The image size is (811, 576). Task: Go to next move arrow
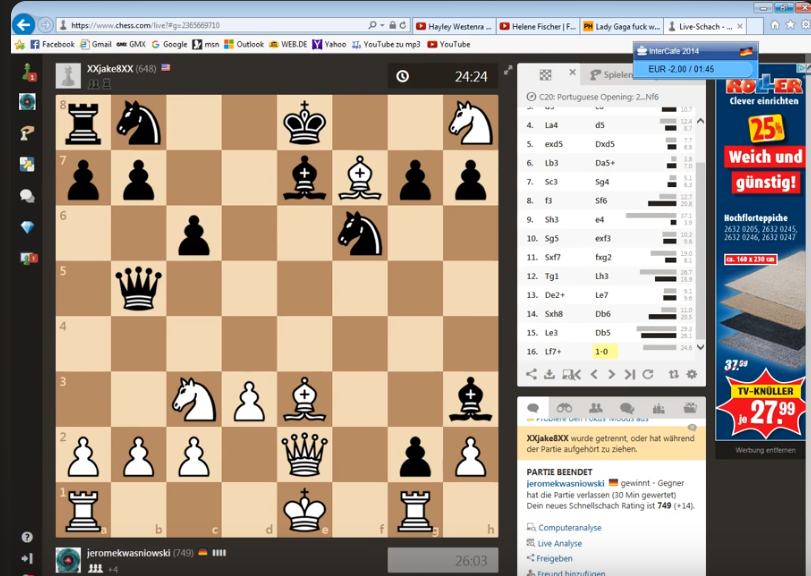pyautogui.click(x=611, y=374)
